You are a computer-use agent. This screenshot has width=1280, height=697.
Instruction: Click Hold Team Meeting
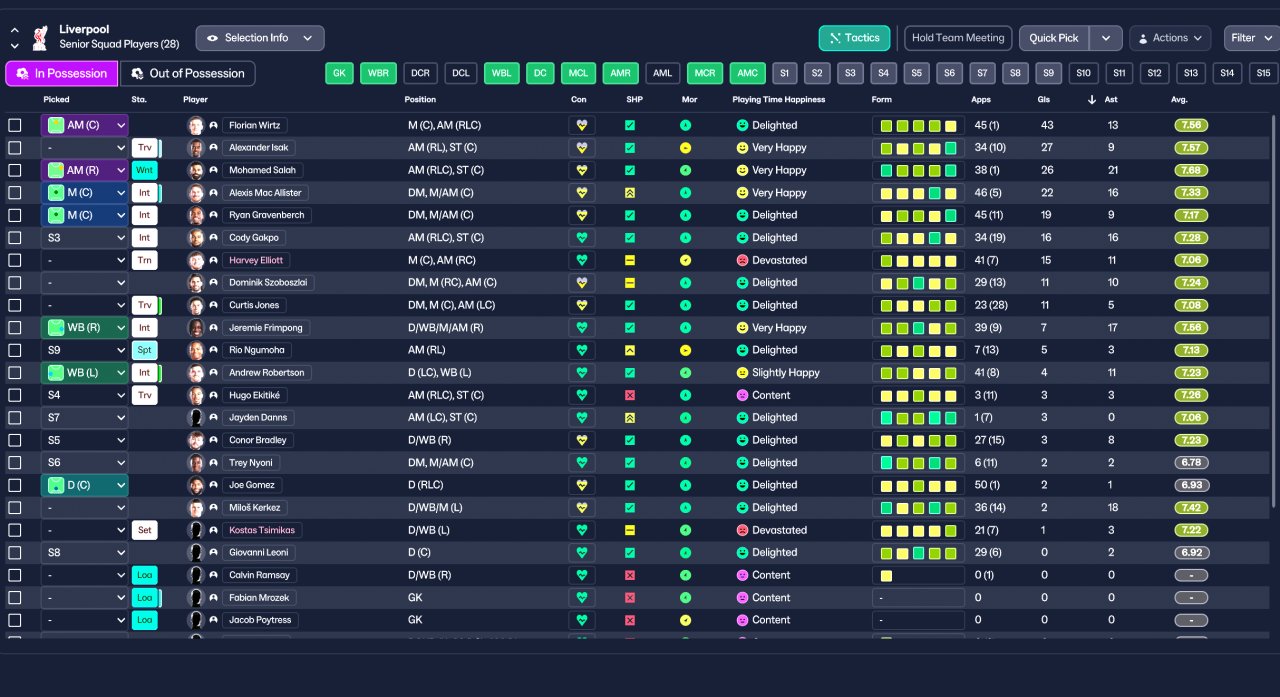(958, 38)
